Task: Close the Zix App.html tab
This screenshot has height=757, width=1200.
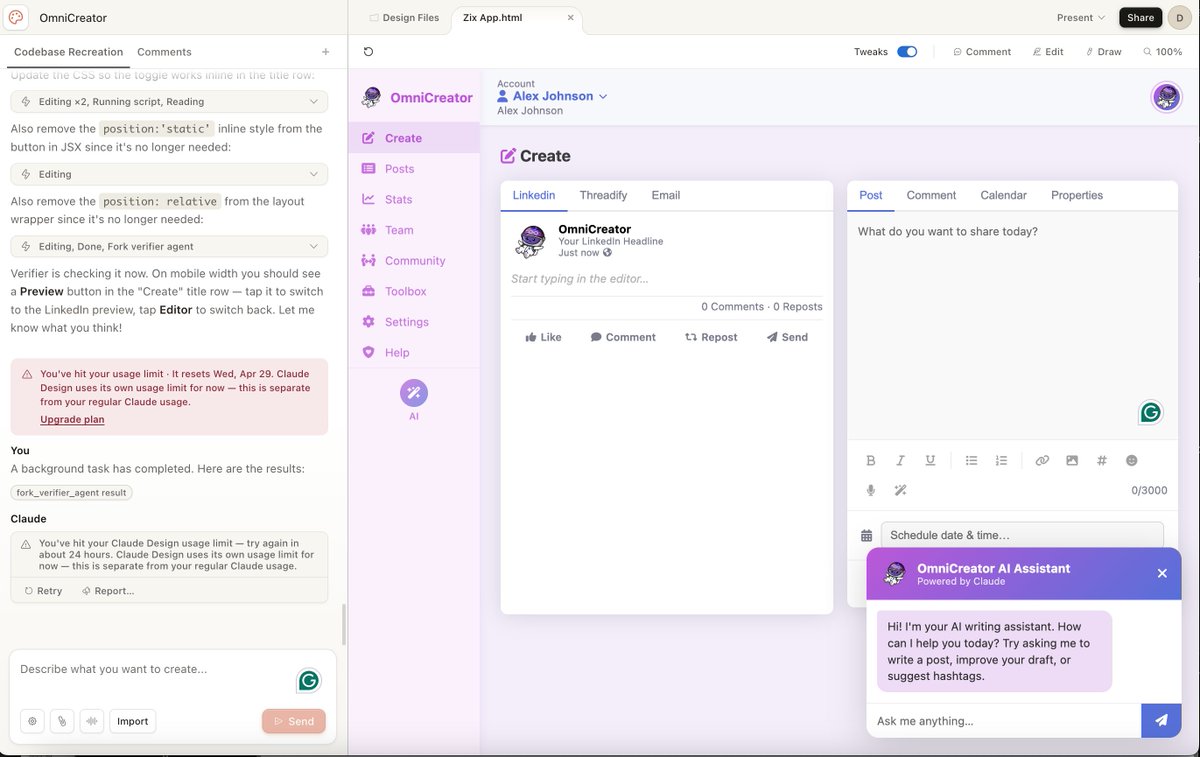Action: coord(571,17)
